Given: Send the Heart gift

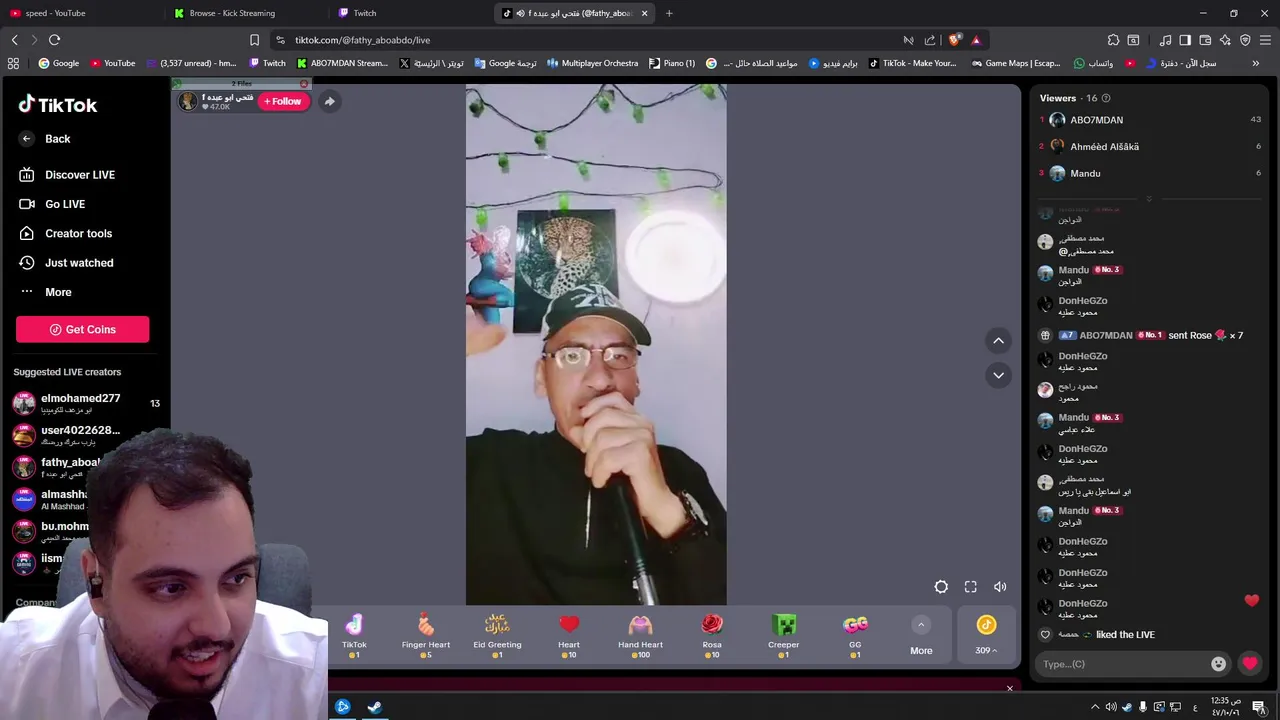Looking at the screenshot, I should tap(569, 636).
